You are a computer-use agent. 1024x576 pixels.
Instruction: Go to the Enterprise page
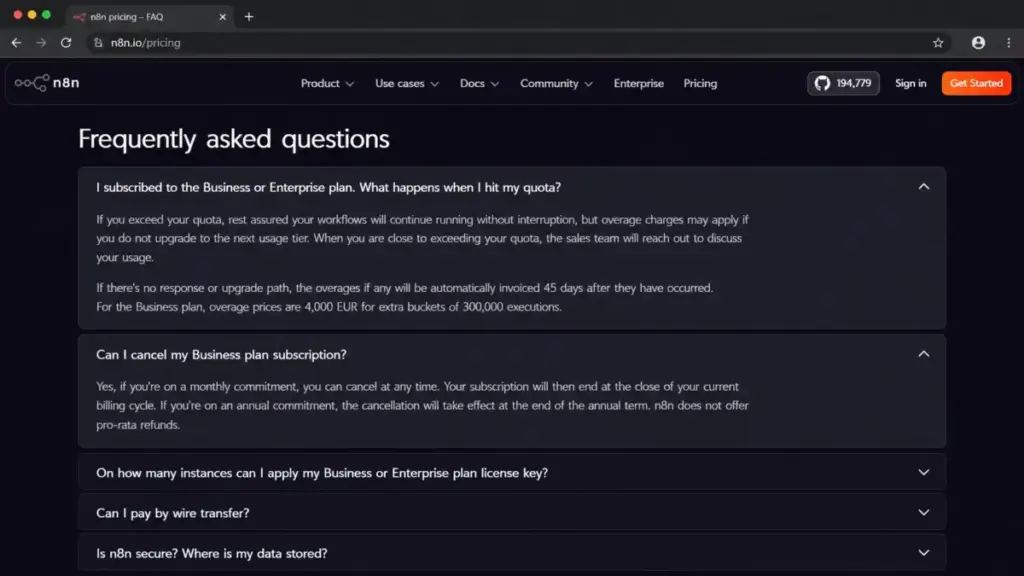[x=639, y=84]
